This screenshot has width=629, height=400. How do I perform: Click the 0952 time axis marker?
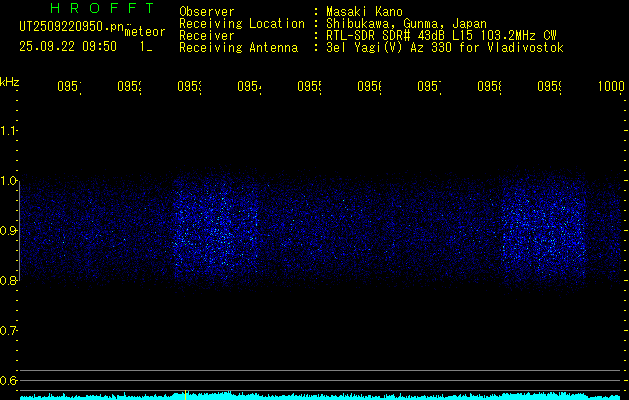(x=130, y=87)
